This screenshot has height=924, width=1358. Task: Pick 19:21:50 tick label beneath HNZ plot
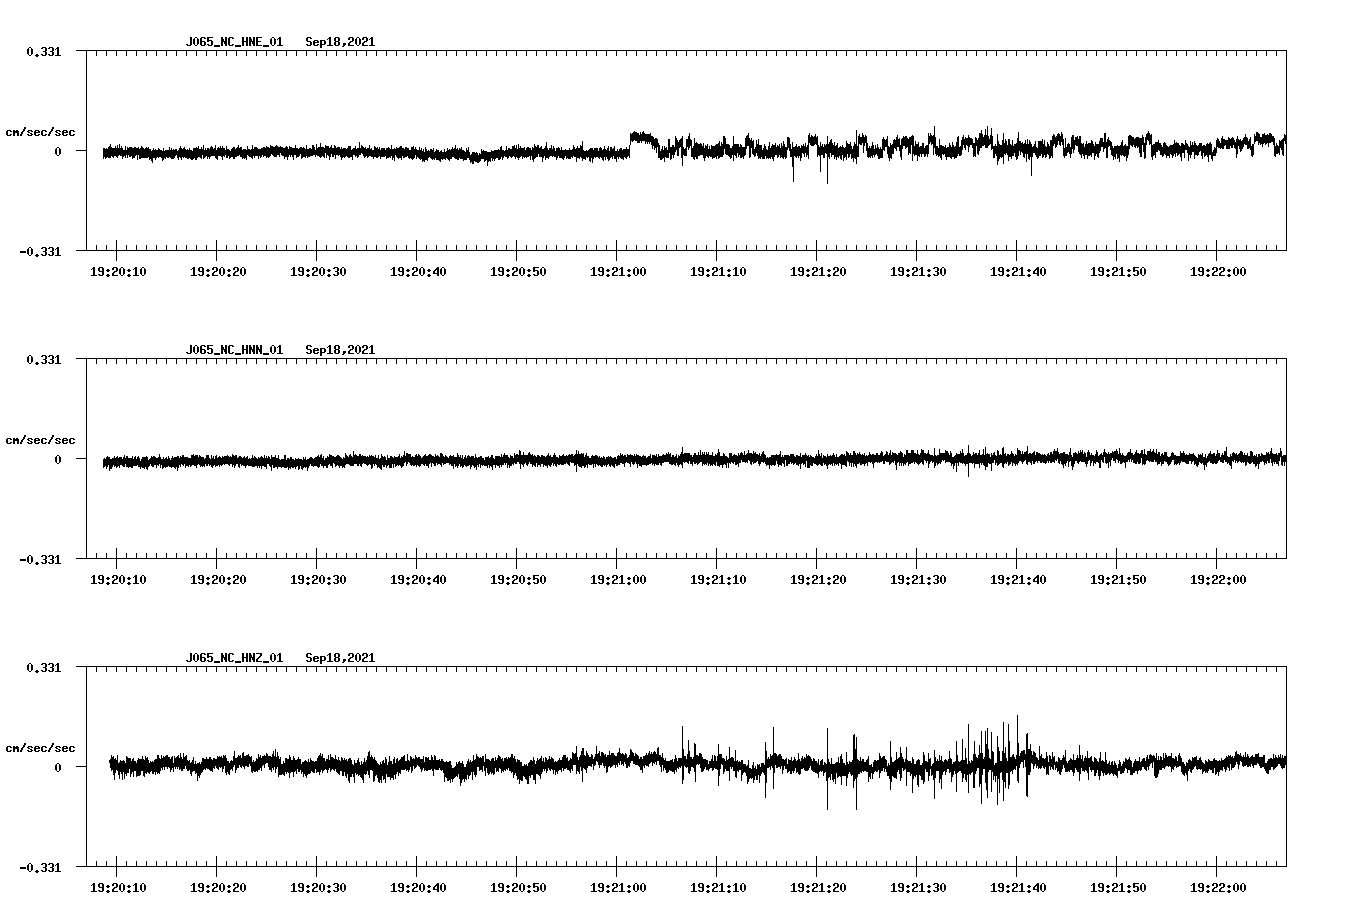[1117, 888]
